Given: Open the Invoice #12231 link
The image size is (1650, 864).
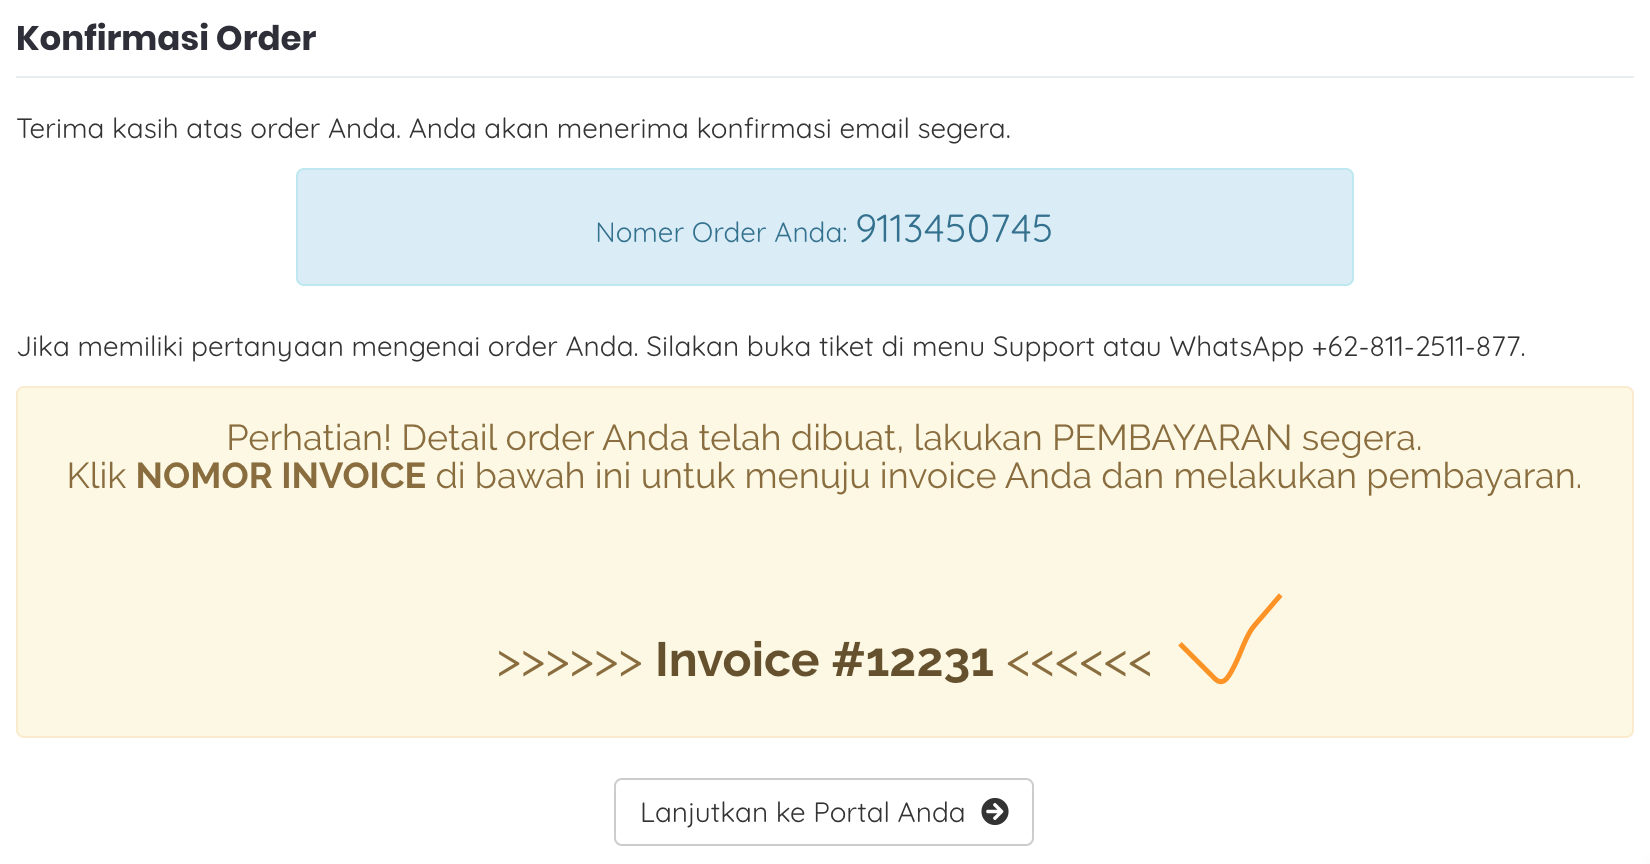Looking at the screenshot, I should click(x=824, y=661).
